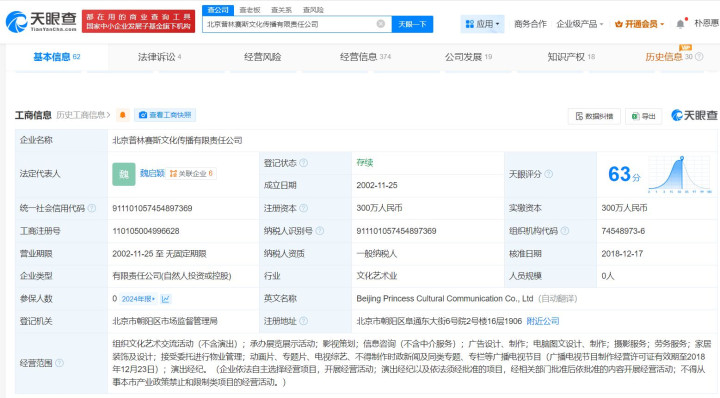Image resolution: width=720 pixels, height=398 pixels.
Task: Select the 查关系 search tab
Action: (x=281, y=10)
